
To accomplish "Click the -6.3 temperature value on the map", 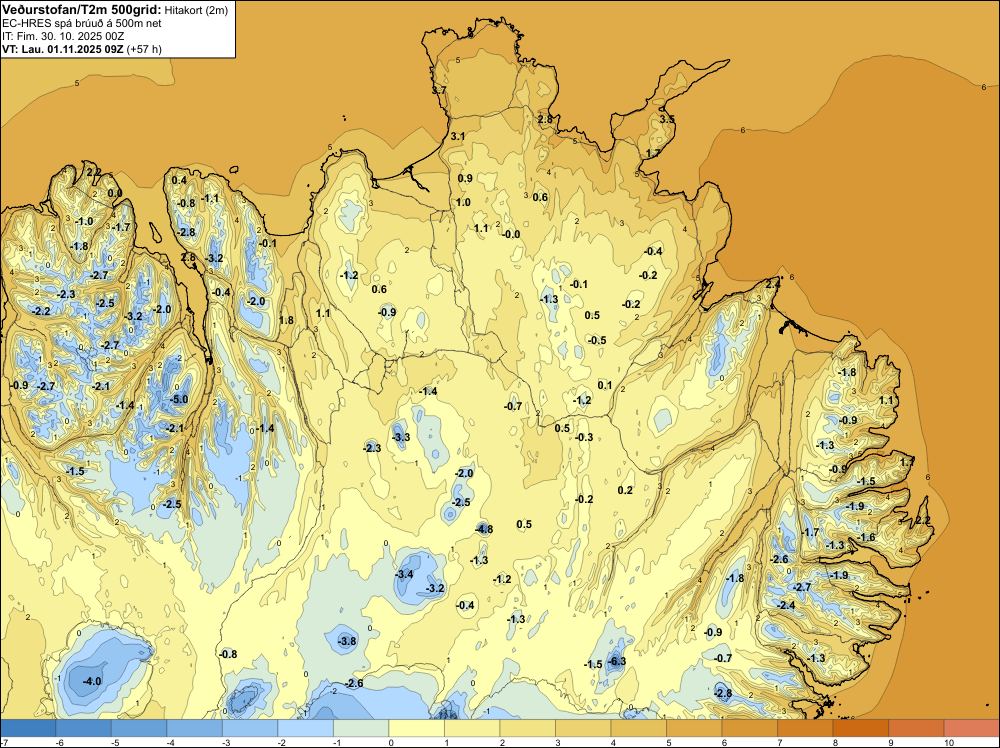I will 617,661.
